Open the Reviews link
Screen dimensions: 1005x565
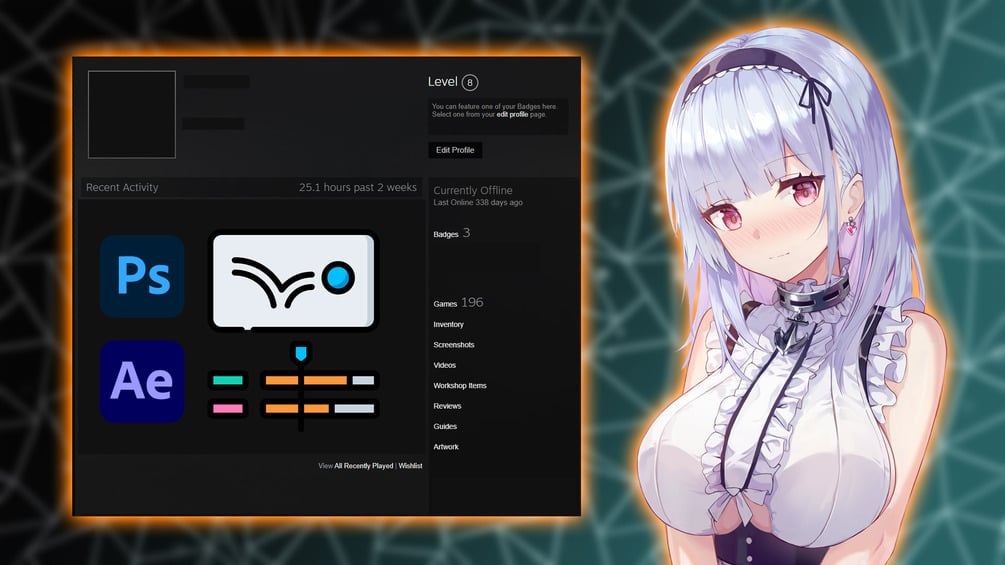[x=447, y=406]
